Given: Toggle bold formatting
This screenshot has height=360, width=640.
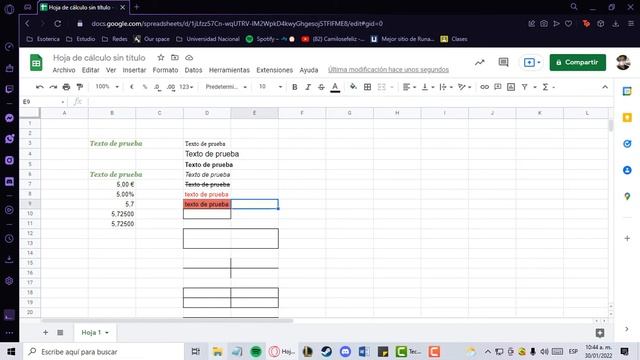Looking at the screenshot, I should (x=295, y=87).
